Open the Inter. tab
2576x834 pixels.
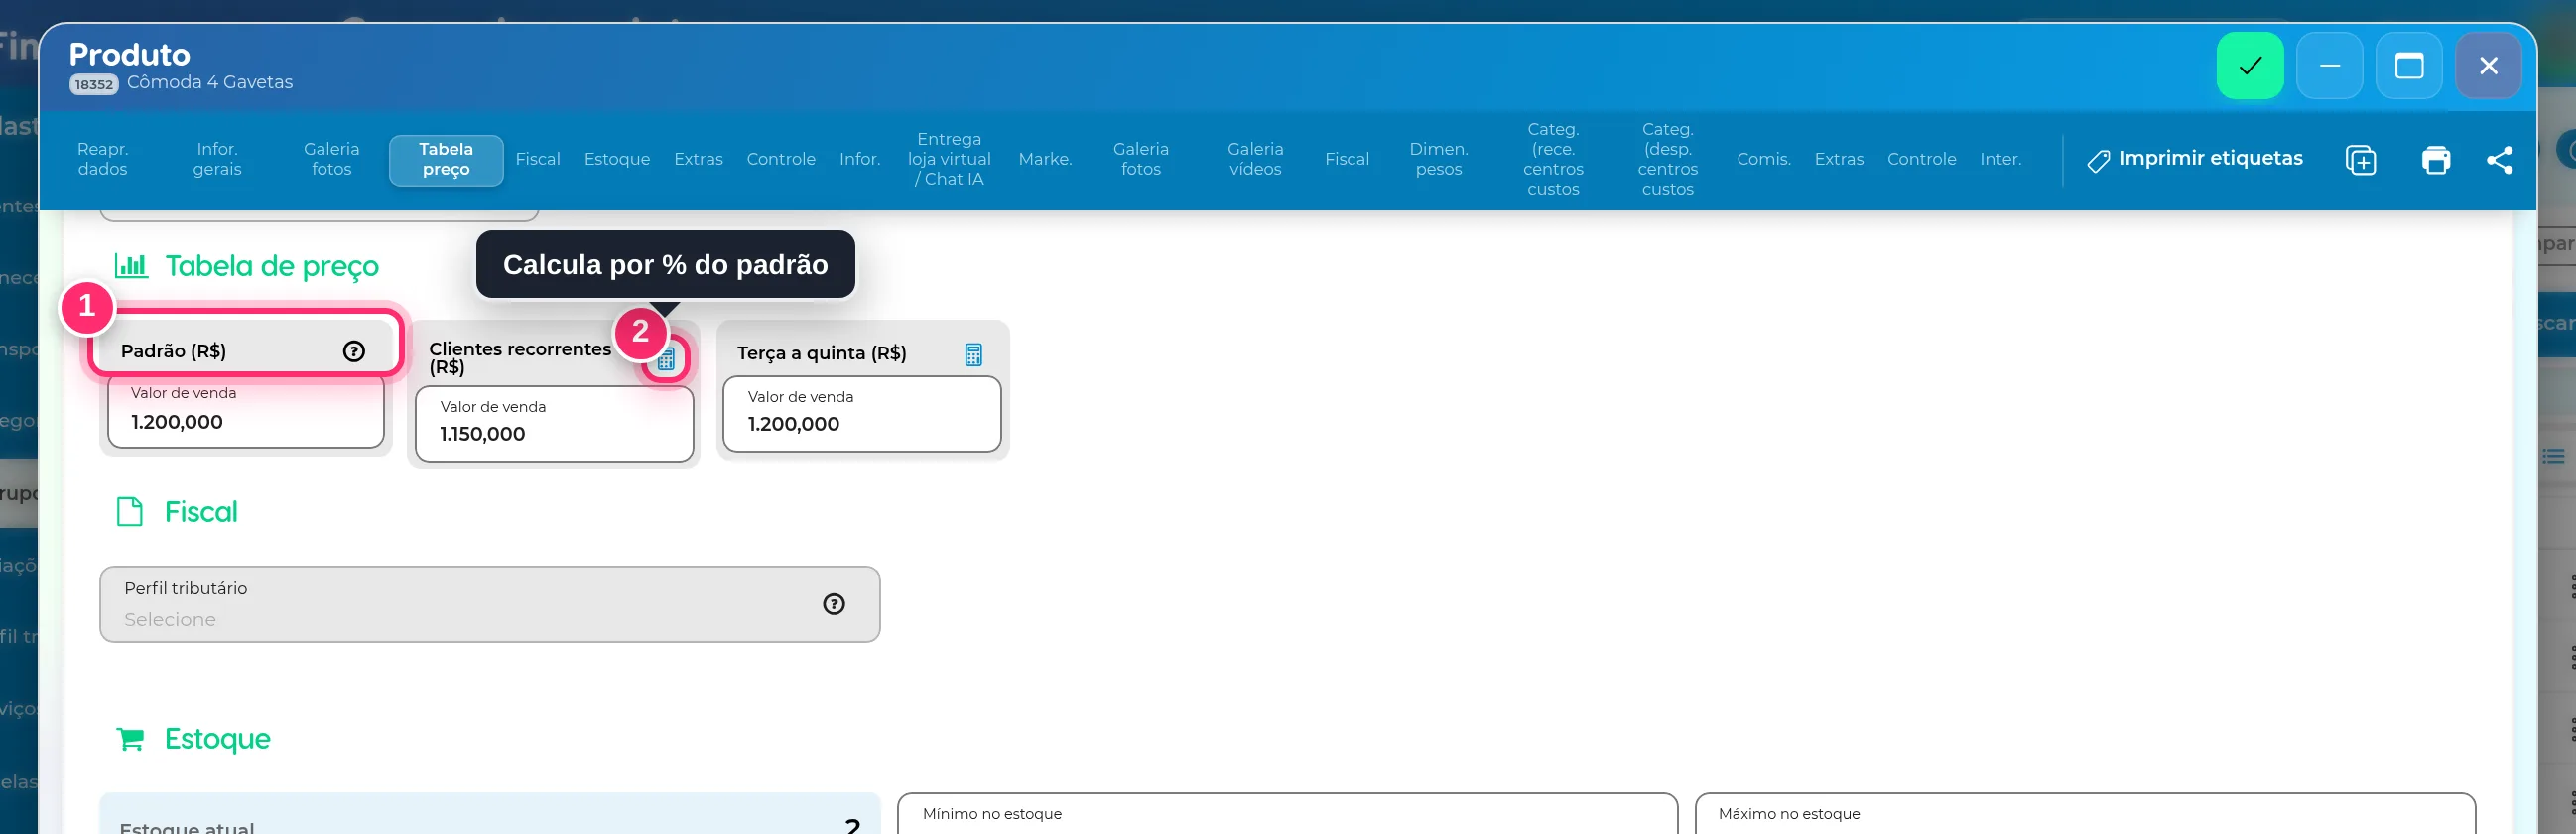[x=2000, y=159]
